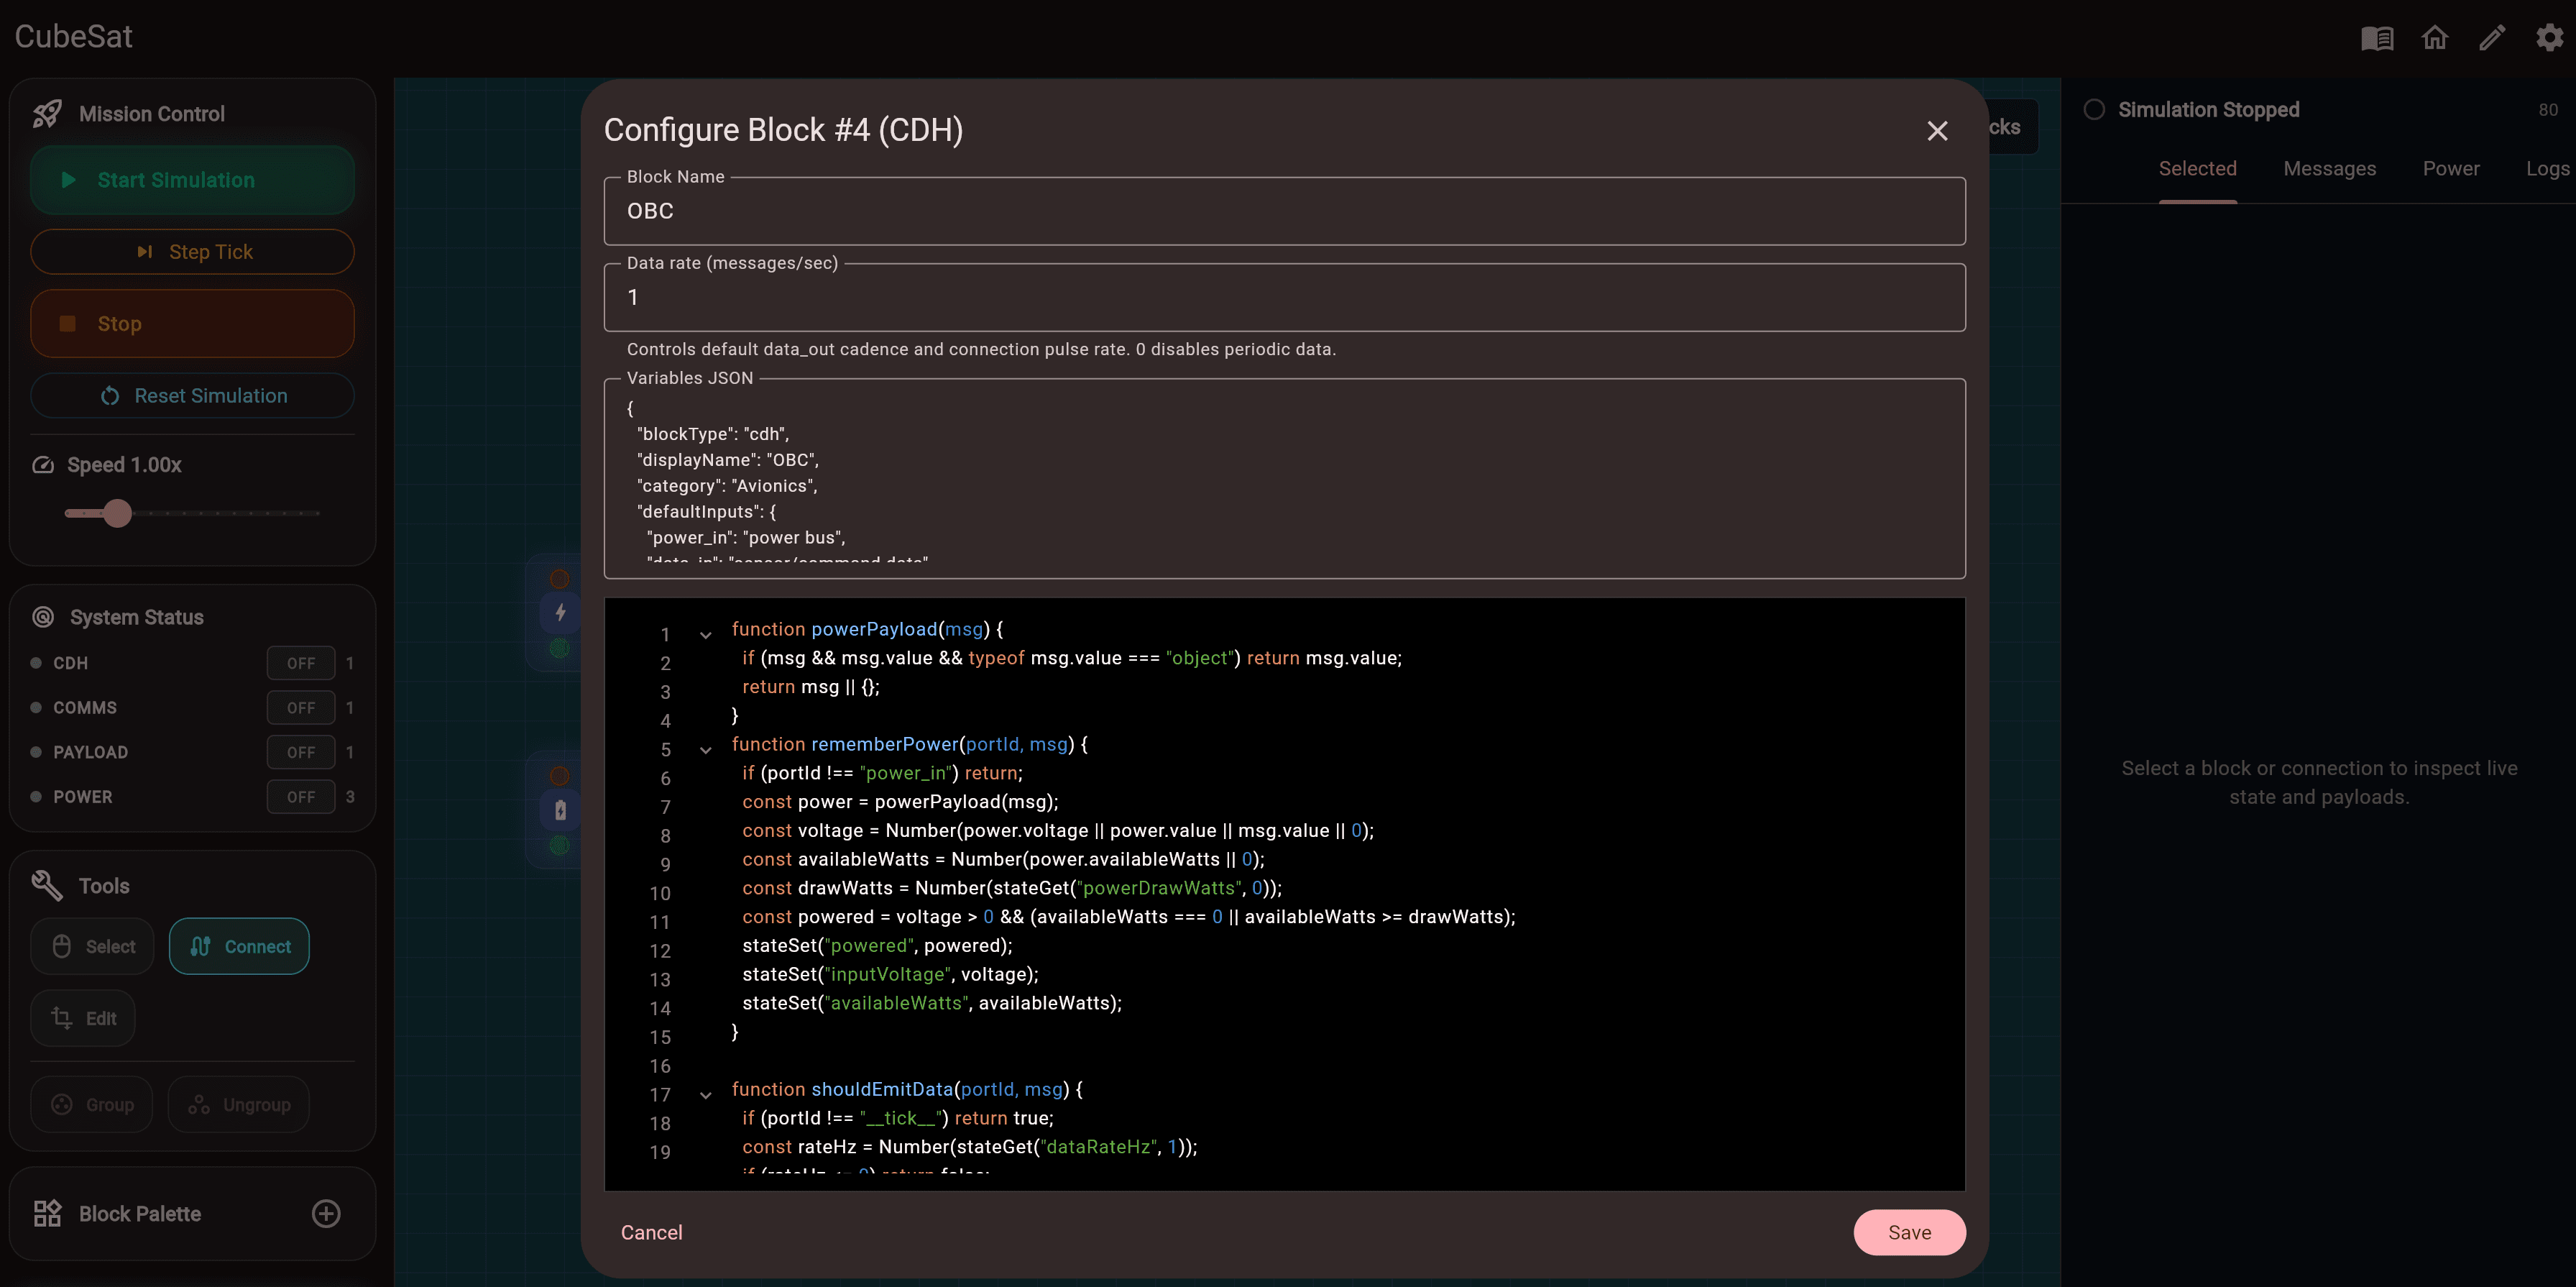Click the Data rate input field

[1284, 297]
